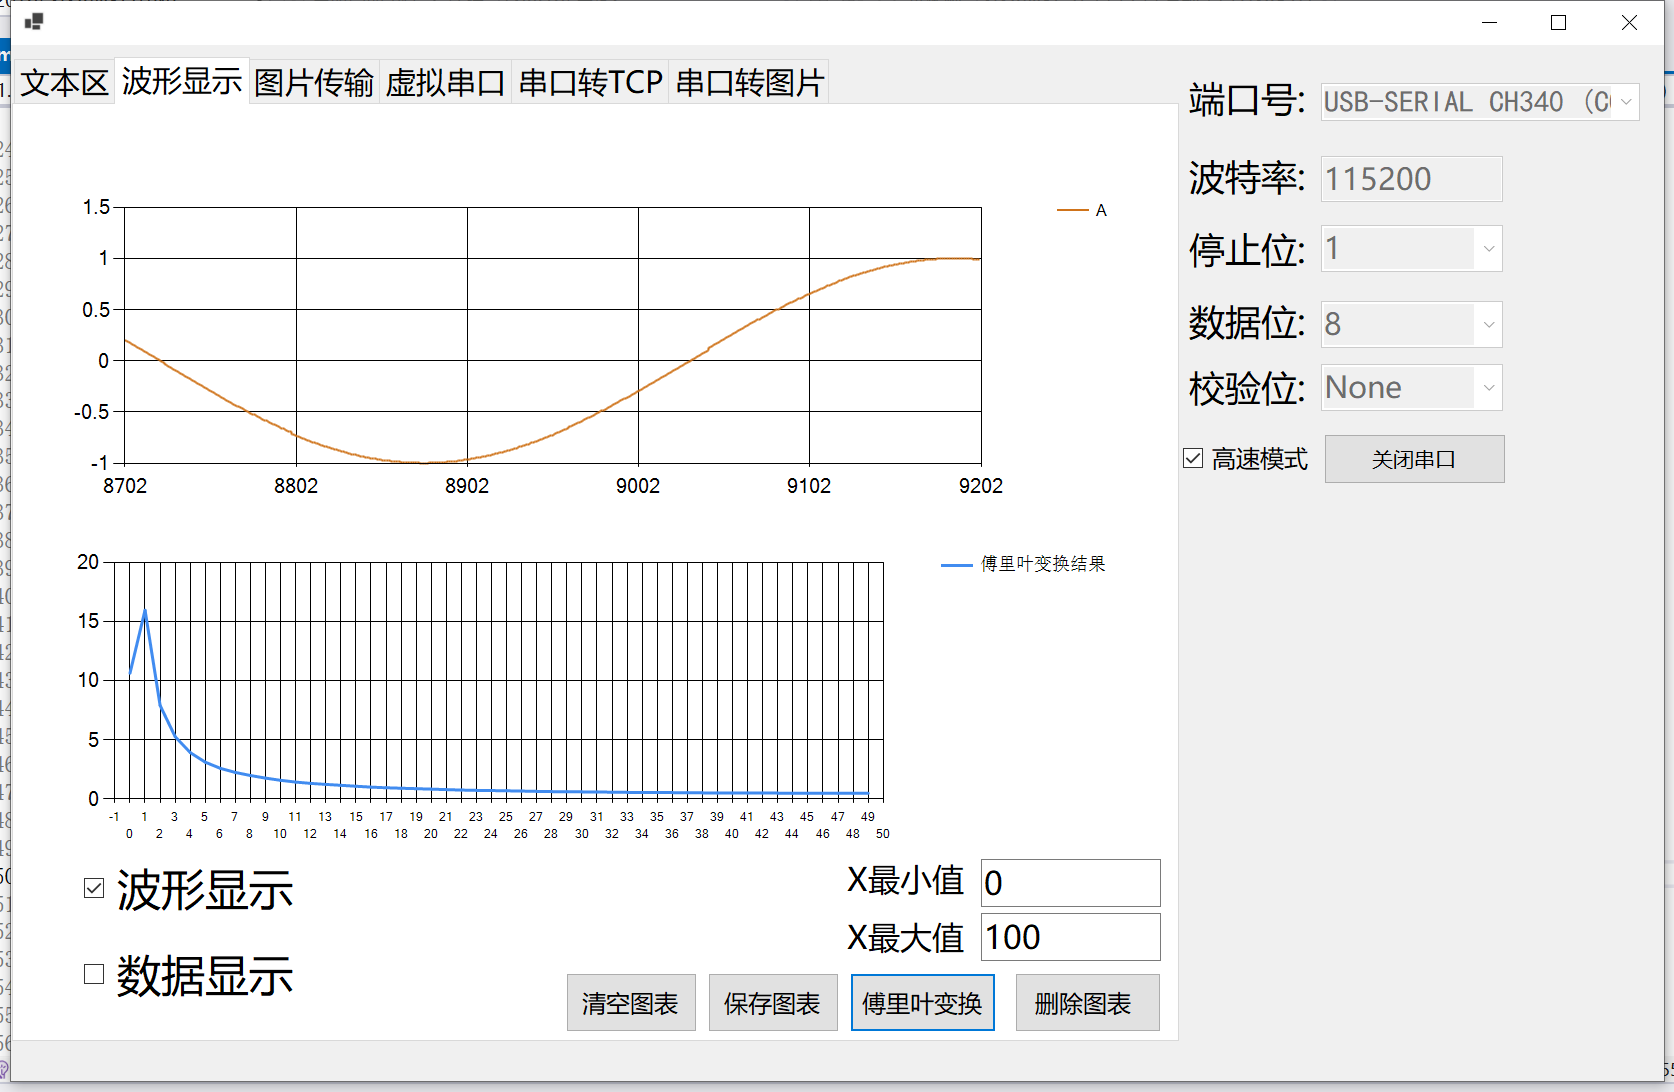Click the X最大值 input field
This screenshot has height=1092, width=1674.
pyautogui.click(x=1070, y=937)
